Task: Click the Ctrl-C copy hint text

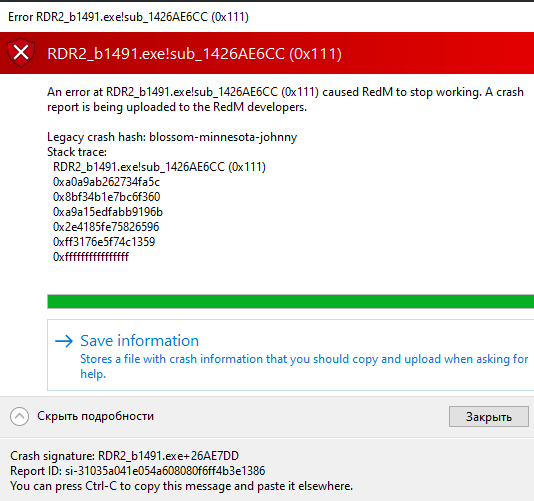Action: pyautogui.click(x=182, y=486)
